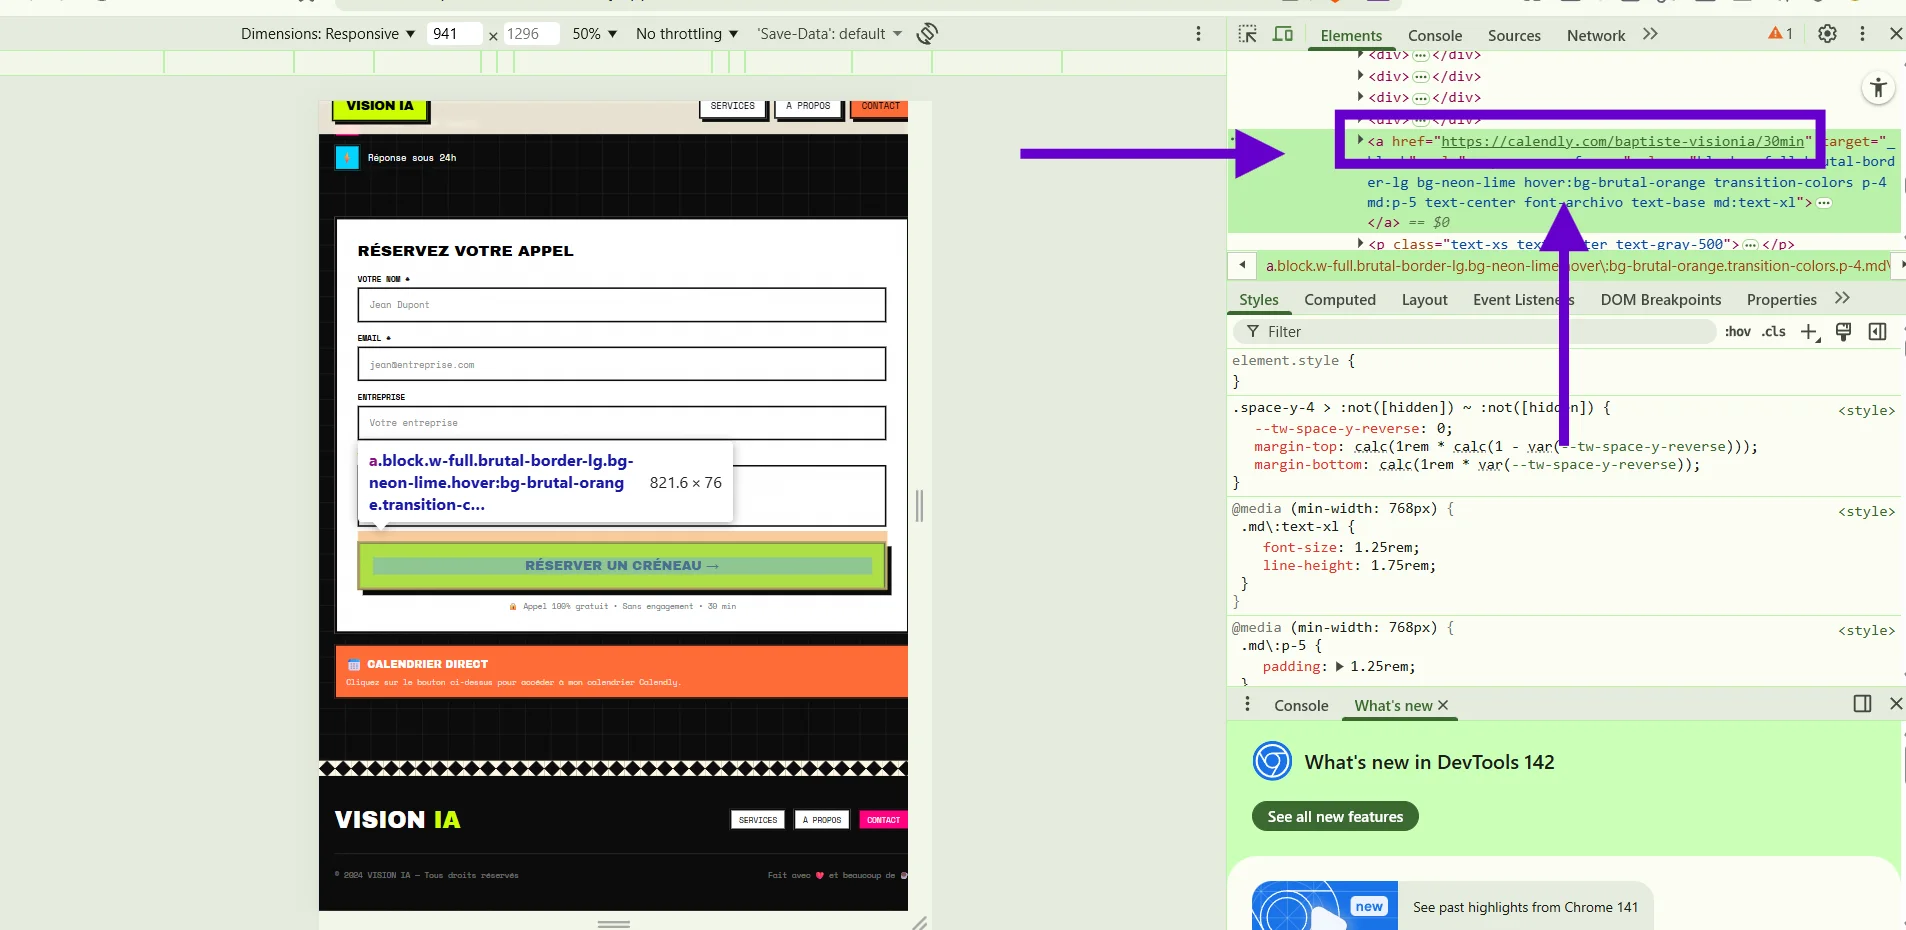The image size is (1906, 930).
Task: Click the footer CONTACT button
Action: point(883,820)
